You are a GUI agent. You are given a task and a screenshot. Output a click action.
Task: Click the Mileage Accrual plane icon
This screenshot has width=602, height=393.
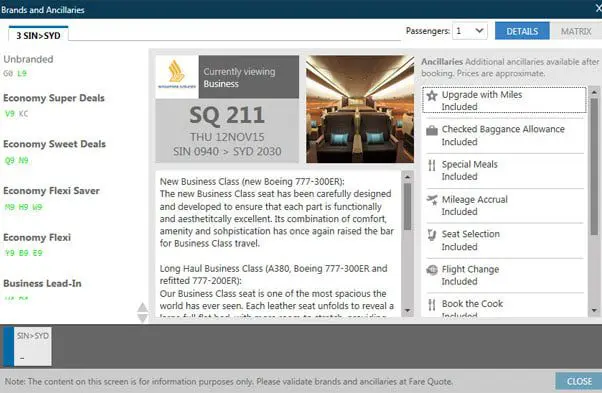tap(432, 200)
